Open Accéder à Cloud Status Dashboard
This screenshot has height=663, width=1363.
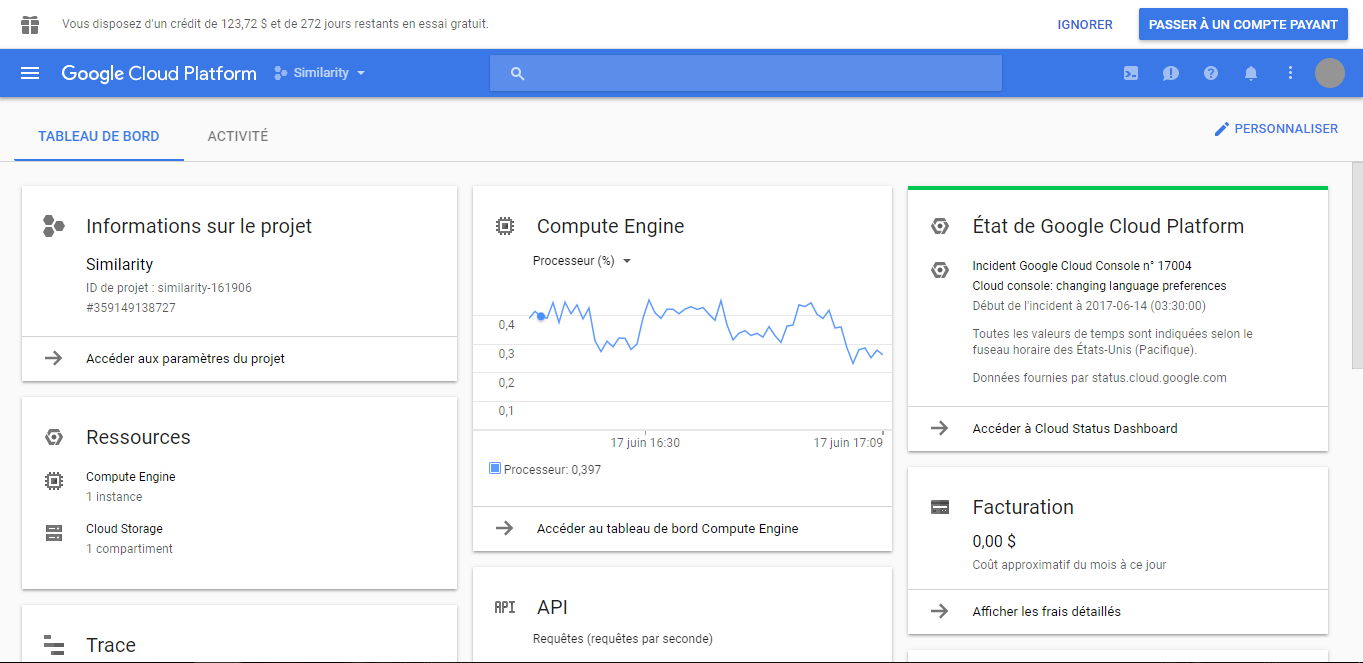(x=1075, y=427)
